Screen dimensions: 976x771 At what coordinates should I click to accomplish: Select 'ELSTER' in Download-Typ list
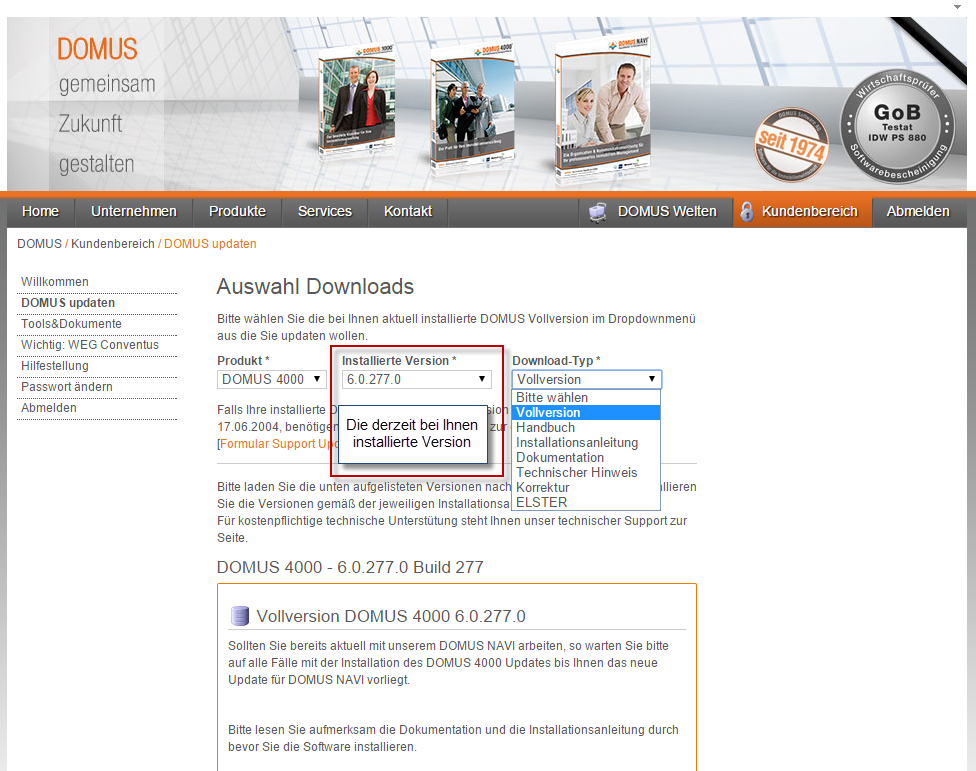point(586,502)
